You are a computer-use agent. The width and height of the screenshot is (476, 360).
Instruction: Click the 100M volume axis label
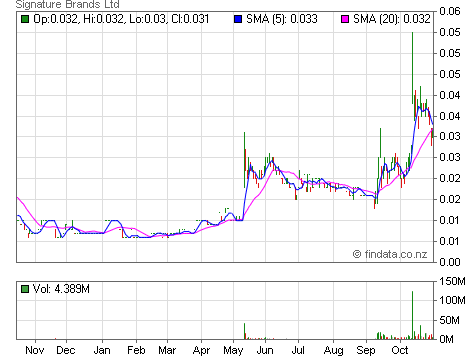tap(452, 300)
